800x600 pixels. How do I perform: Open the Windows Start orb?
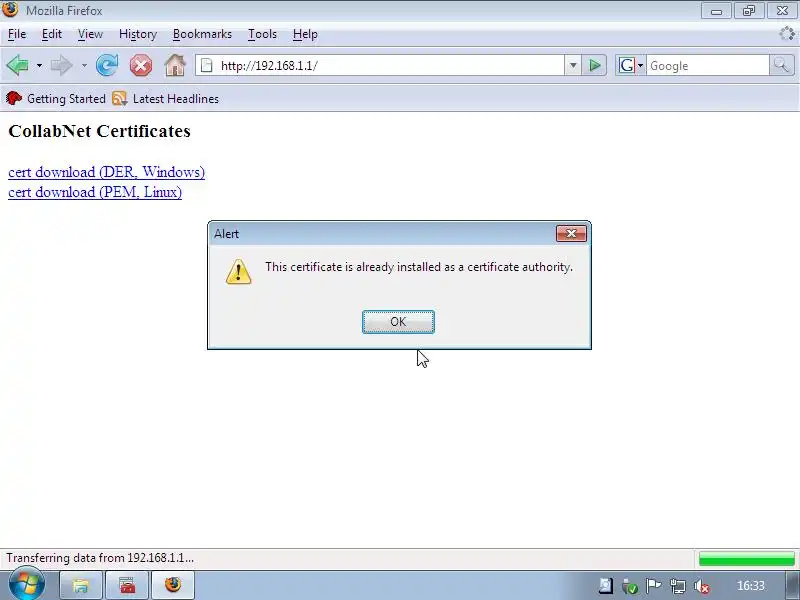26,584
